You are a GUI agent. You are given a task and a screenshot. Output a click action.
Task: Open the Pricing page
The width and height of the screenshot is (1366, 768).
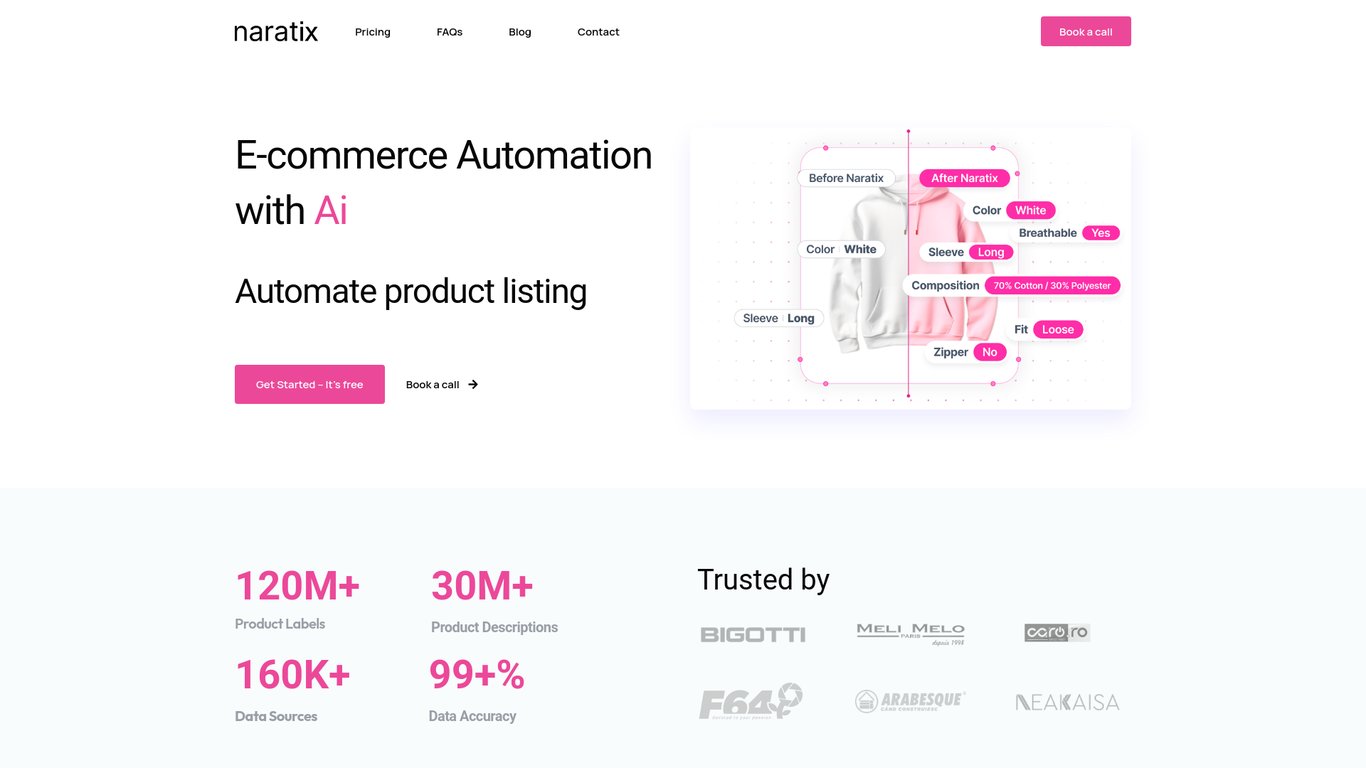coord(373,32)
